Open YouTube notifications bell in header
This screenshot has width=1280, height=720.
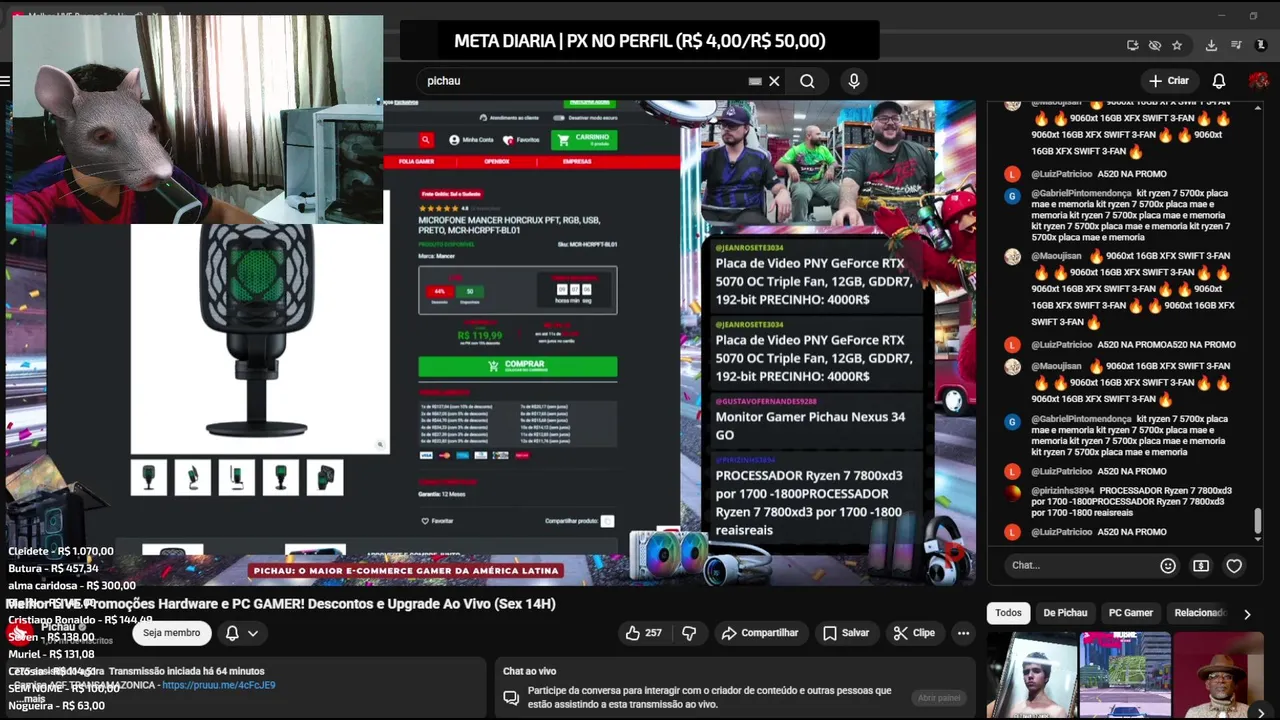pyautogui.click(x=1218, y=81)
